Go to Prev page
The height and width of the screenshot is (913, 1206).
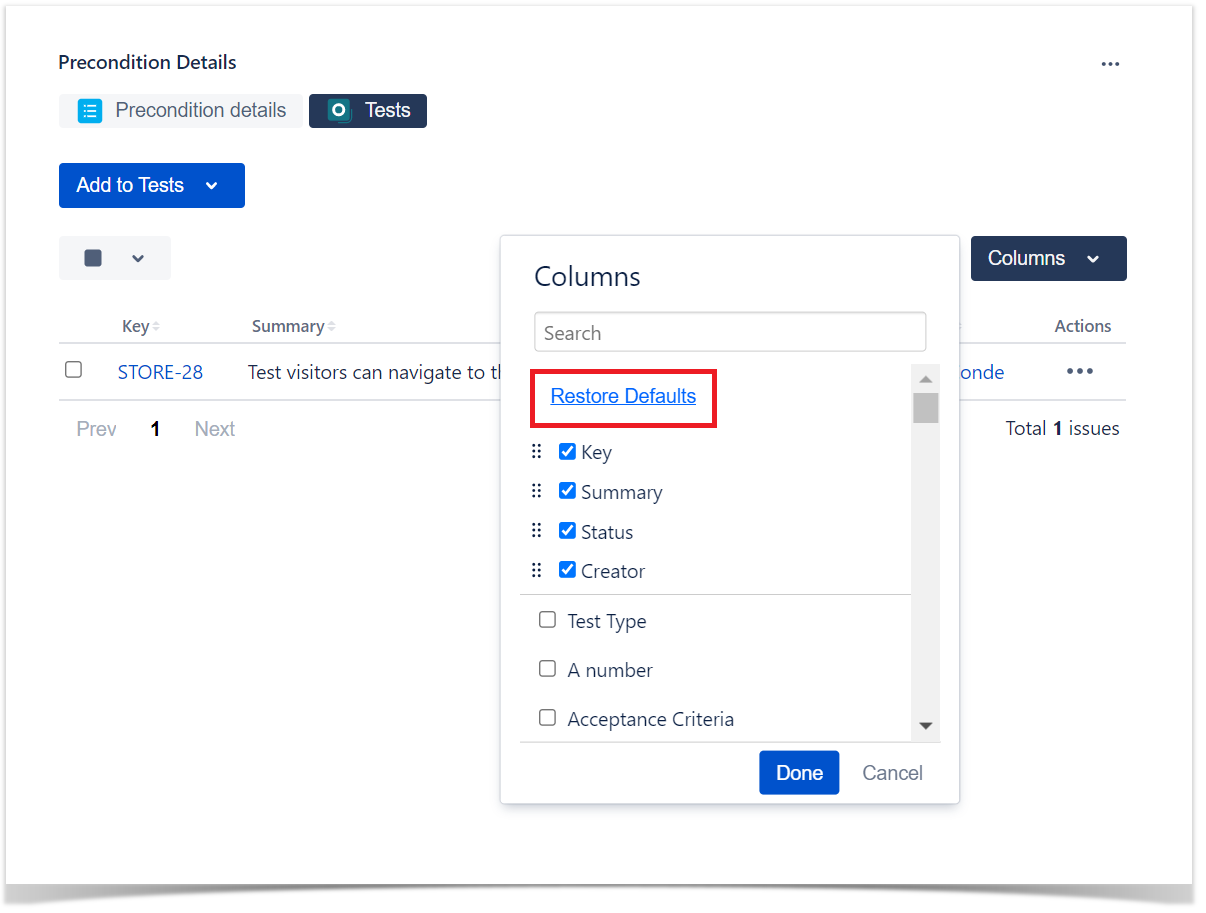(x=96, y=429)
